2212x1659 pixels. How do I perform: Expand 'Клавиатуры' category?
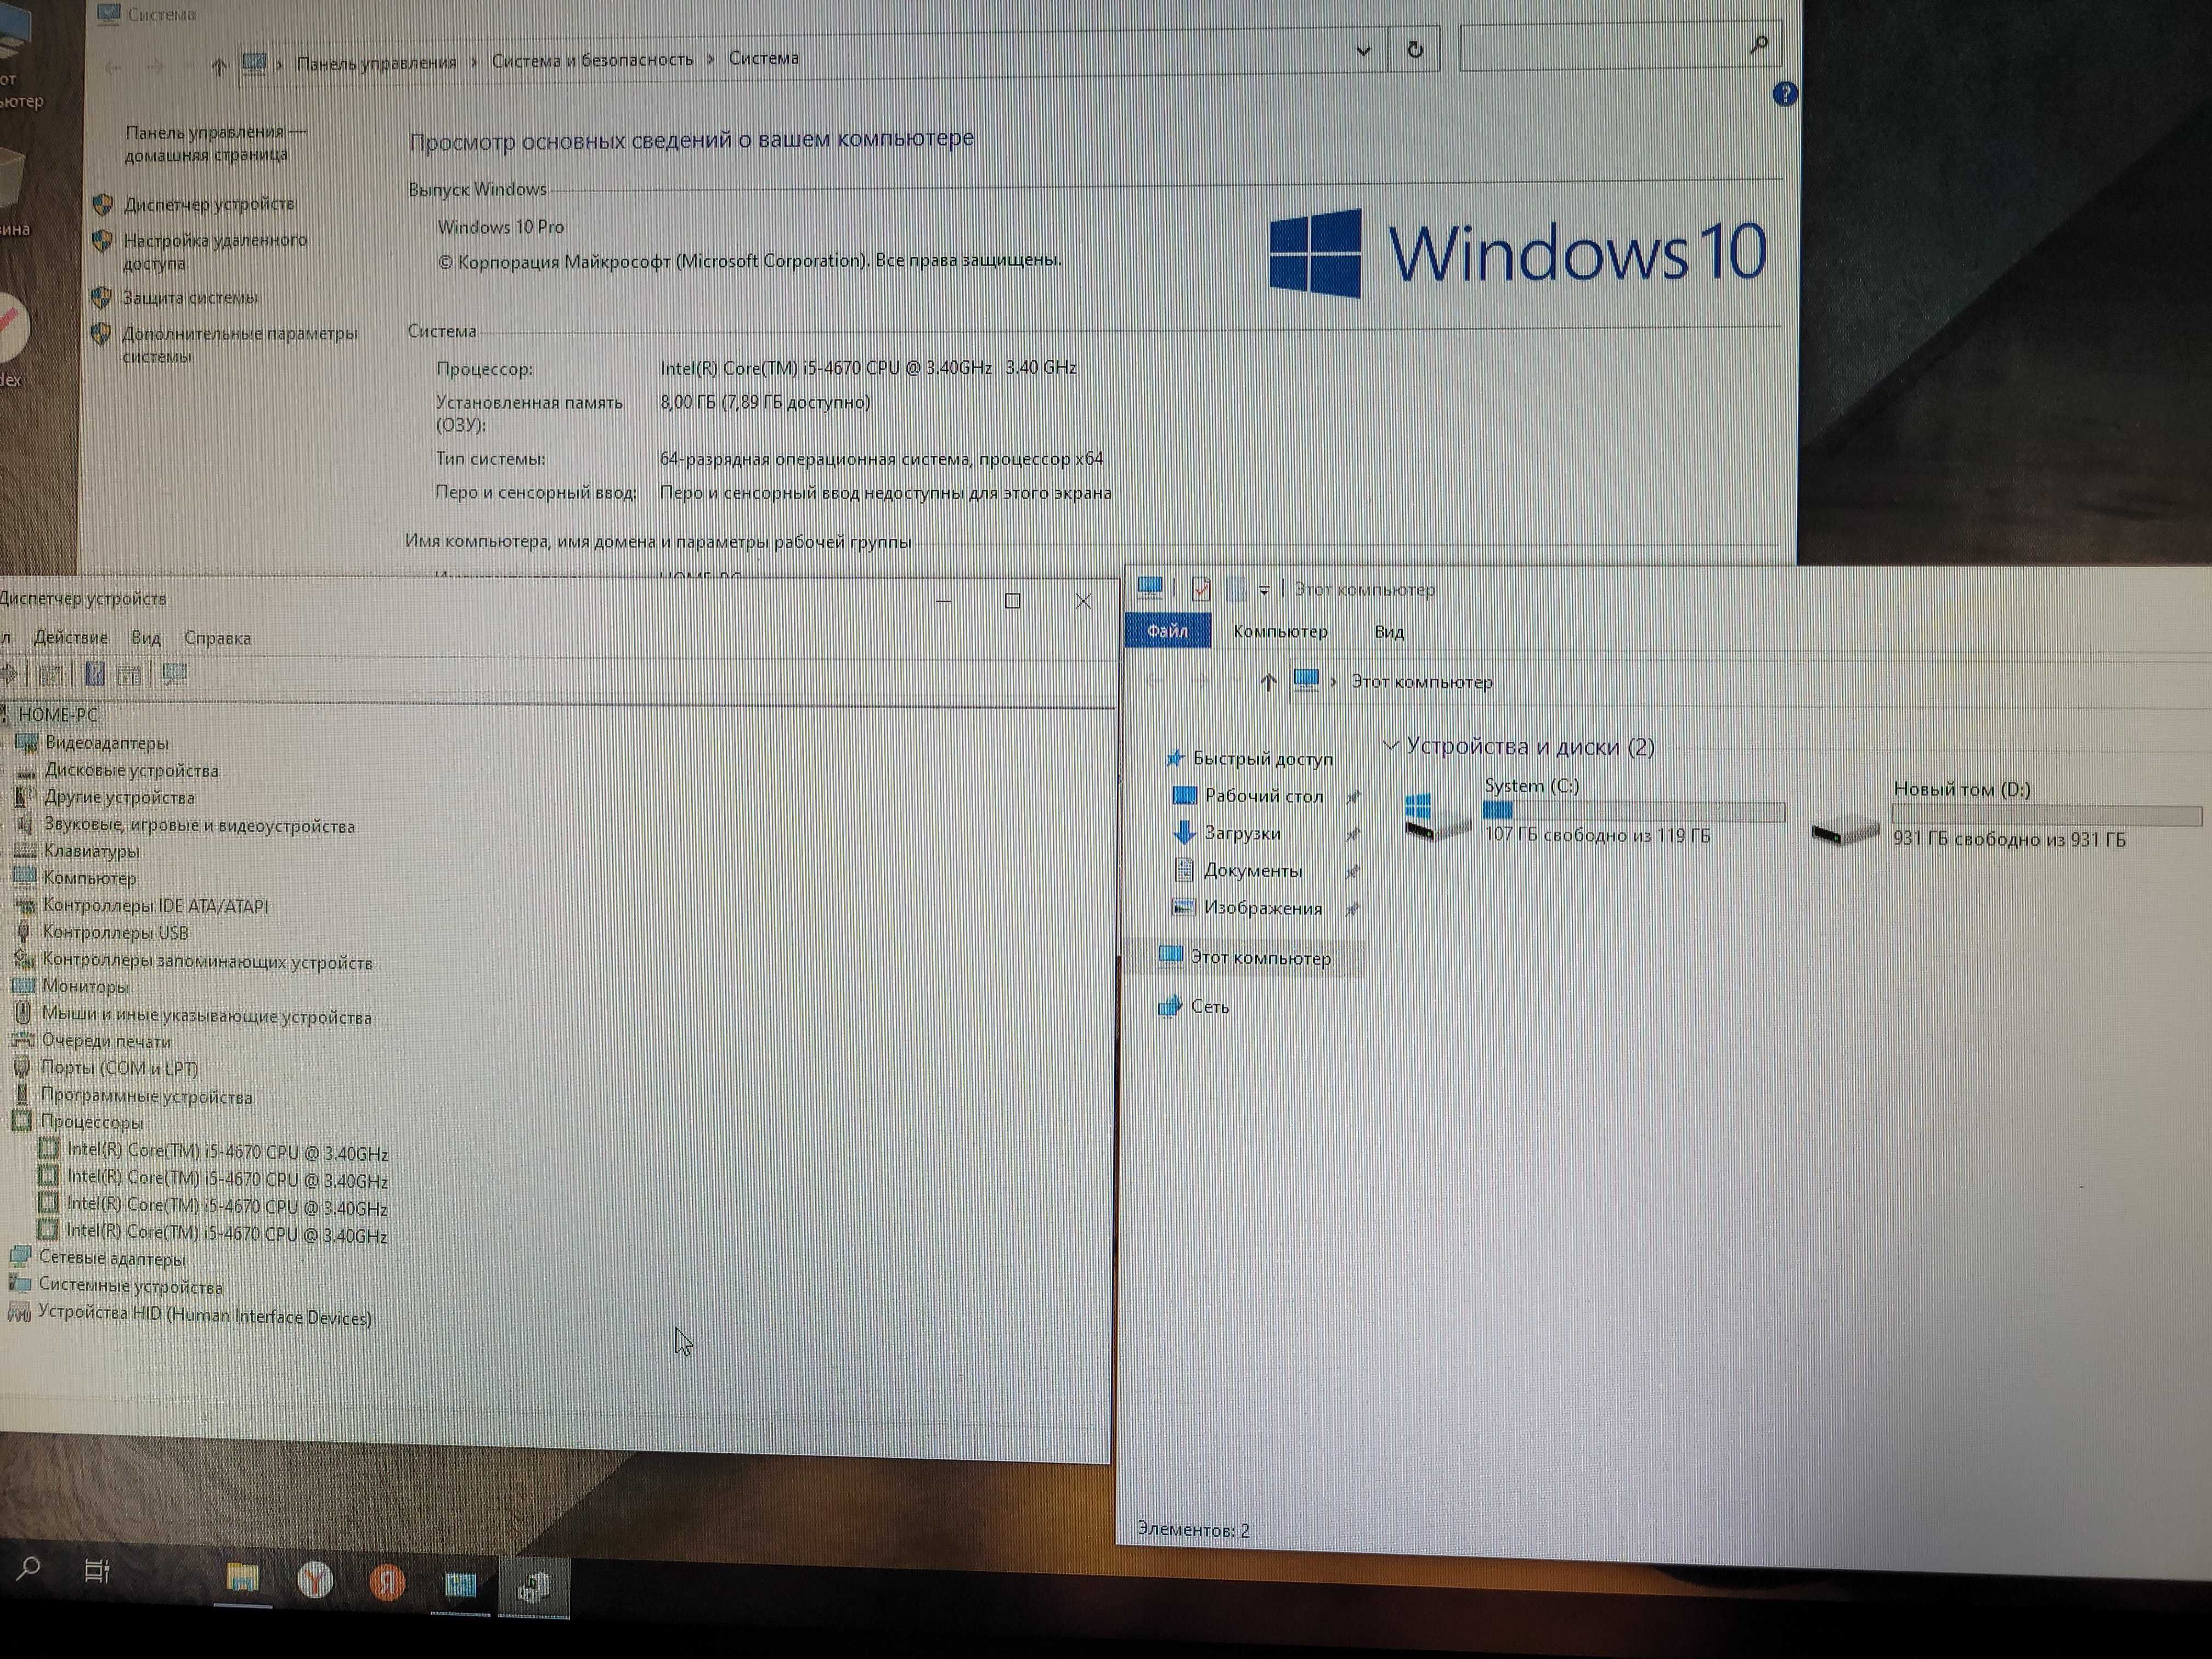click(x=91, y=852)
